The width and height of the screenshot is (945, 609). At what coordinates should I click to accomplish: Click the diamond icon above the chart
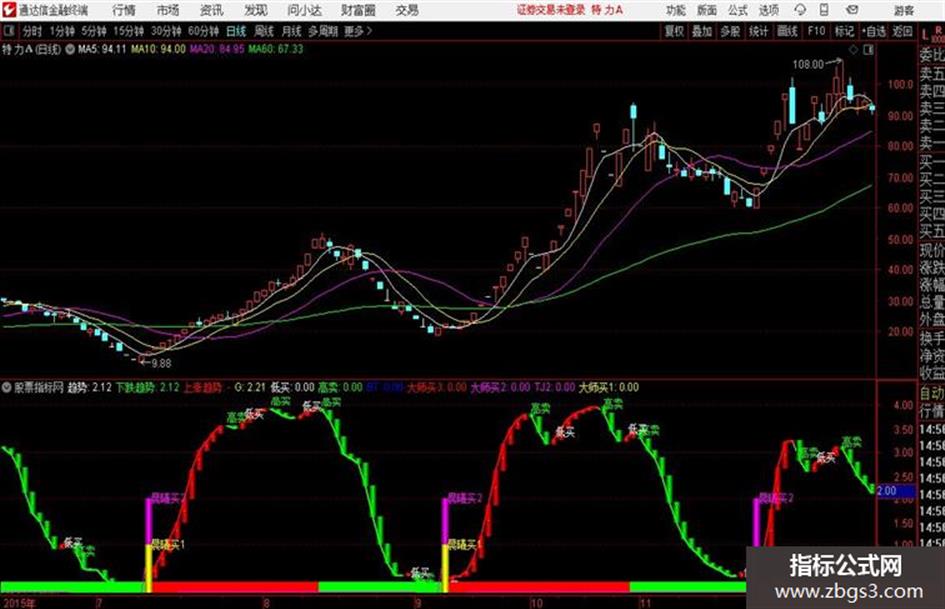(853, 50)
